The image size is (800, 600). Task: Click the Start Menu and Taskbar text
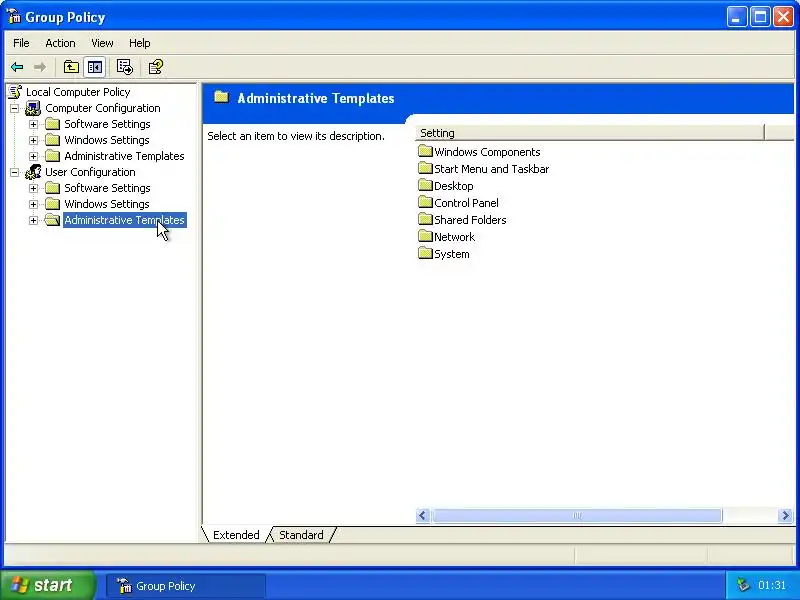point(491,169)
